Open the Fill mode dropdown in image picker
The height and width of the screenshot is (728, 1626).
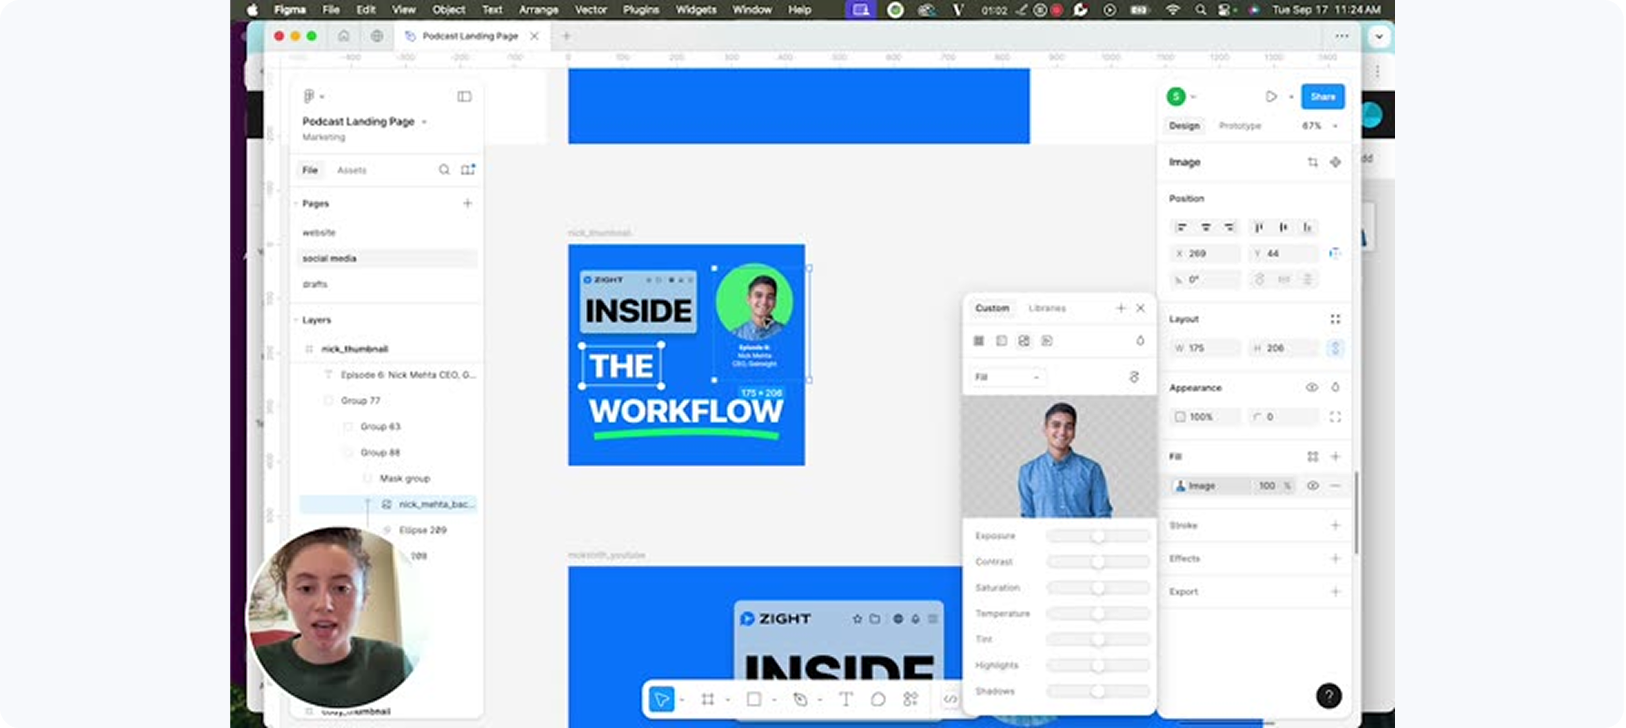1008,377
